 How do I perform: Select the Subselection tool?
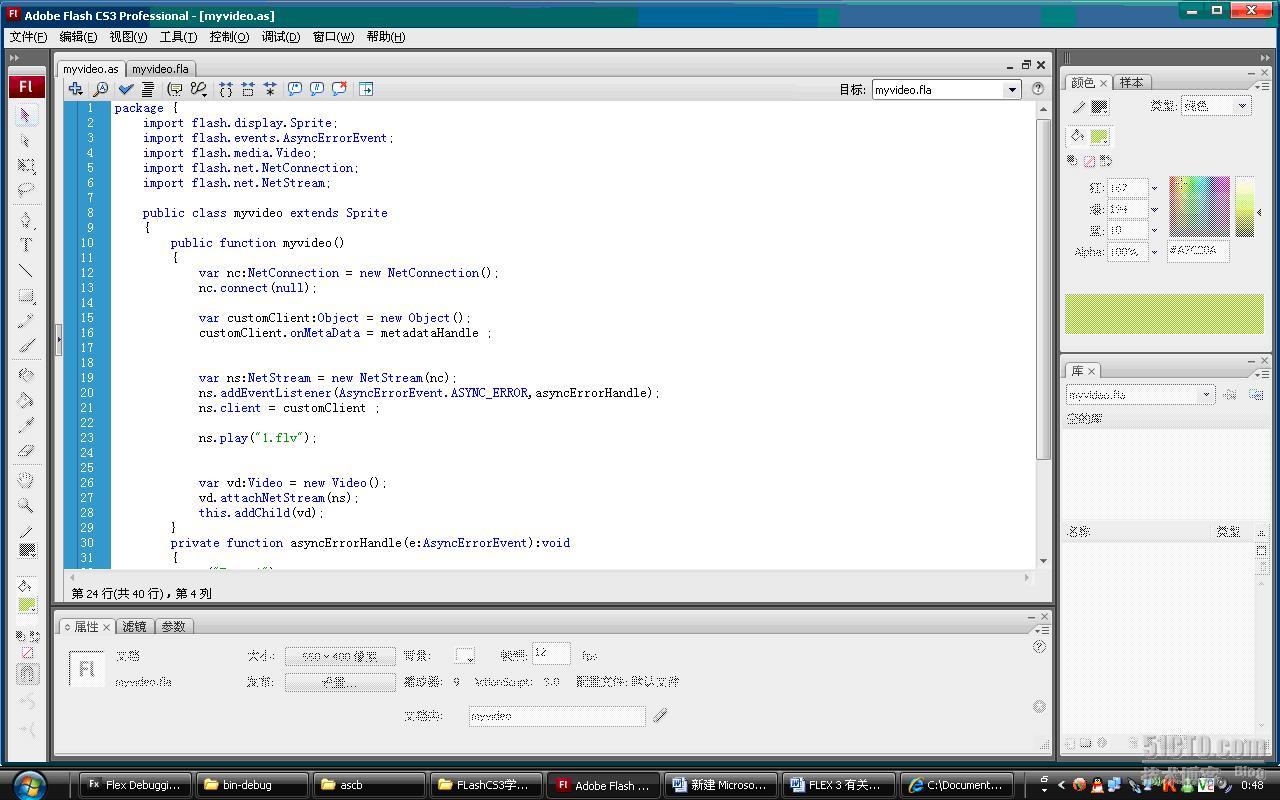[26, 140]
